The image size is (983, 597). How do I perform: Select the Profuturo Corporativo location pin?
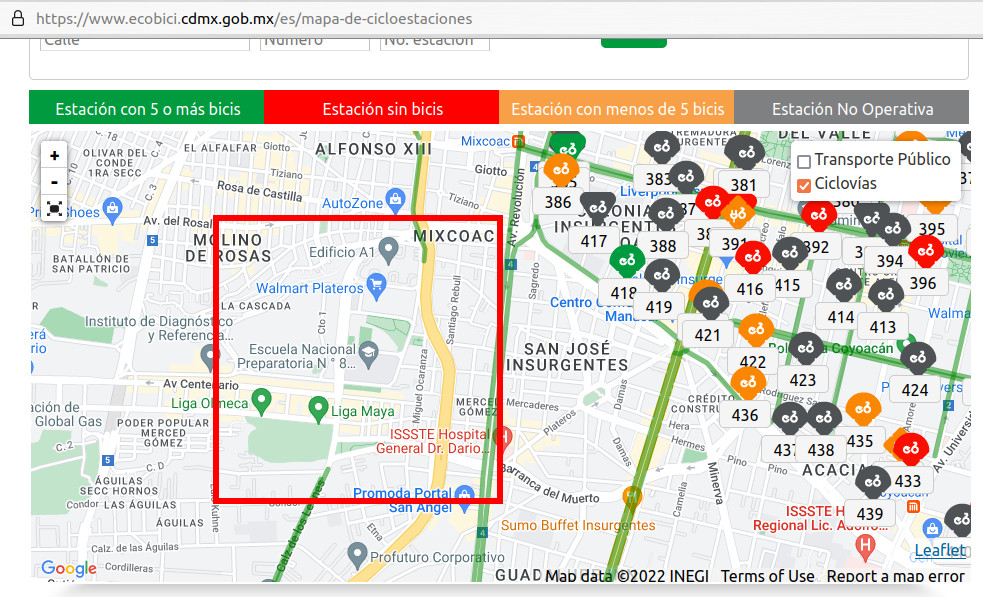pyautogui.click(x=357, y=556)
